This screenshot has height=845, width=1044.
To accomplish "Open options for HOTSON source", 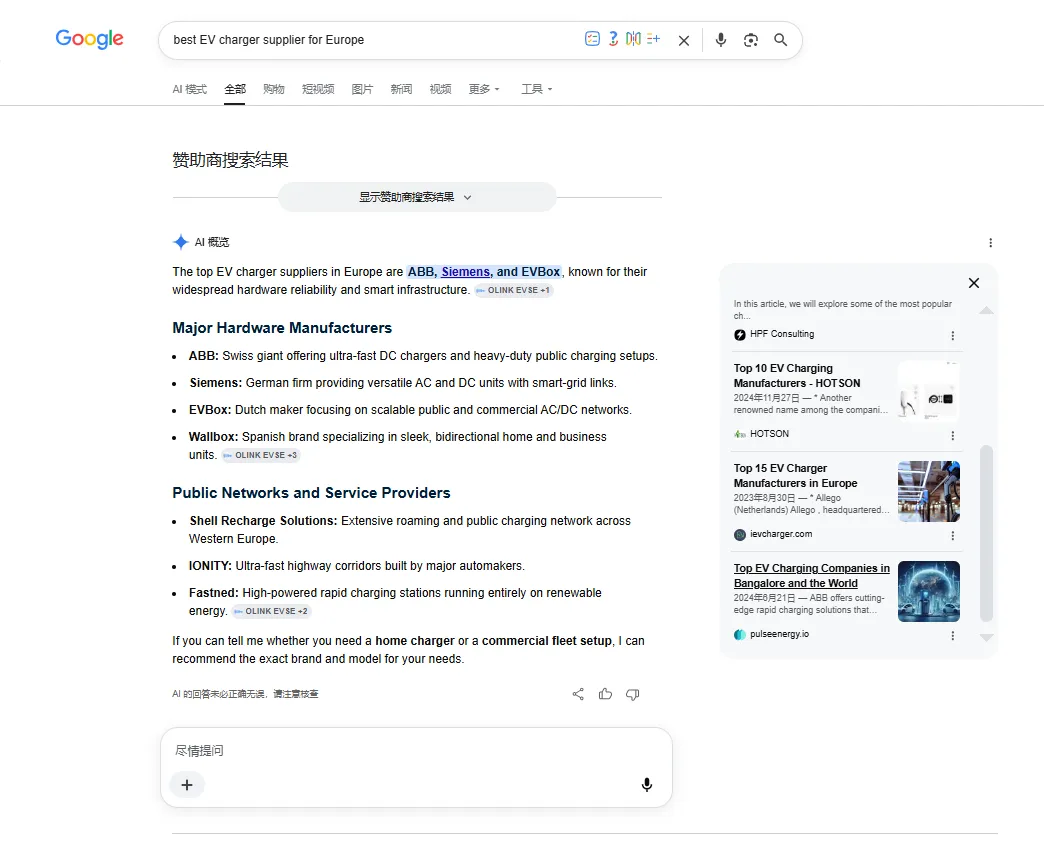I will coord(953,435).
